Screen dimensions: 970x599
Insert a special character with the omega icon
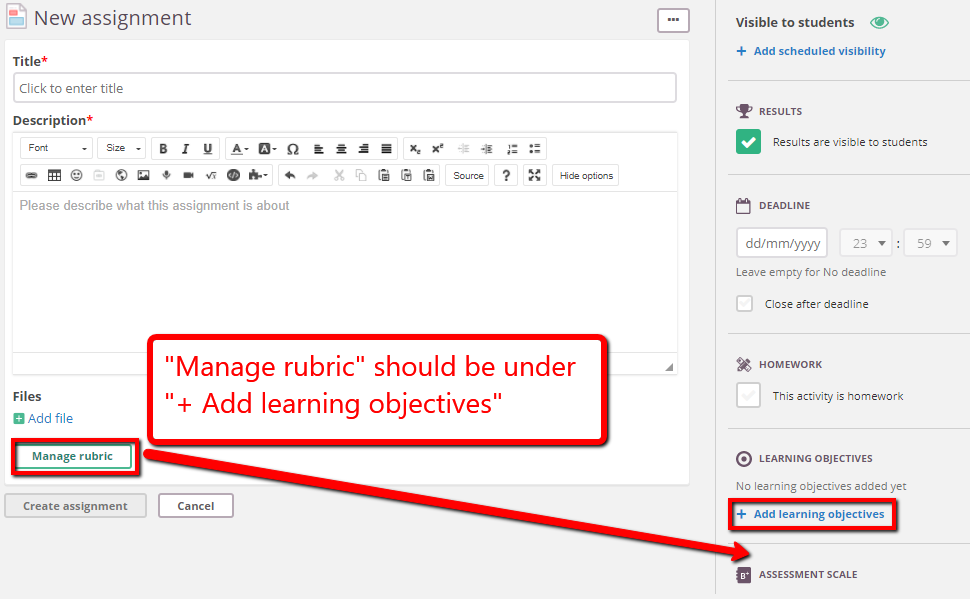point(293,148)
